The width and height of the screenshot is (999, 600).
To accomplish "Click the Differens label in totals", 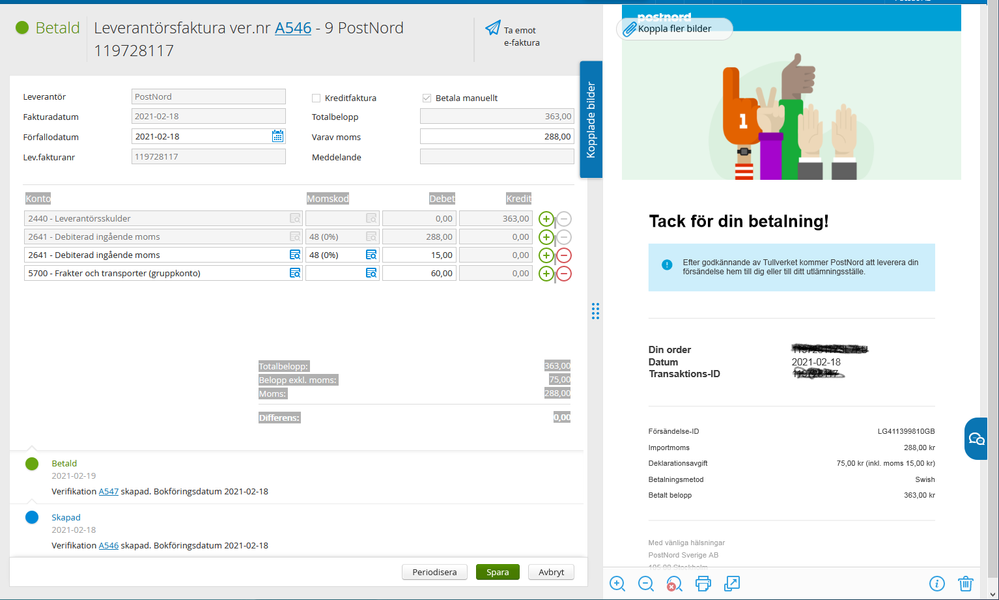I will pyautogui.click(x=279, y=418).
